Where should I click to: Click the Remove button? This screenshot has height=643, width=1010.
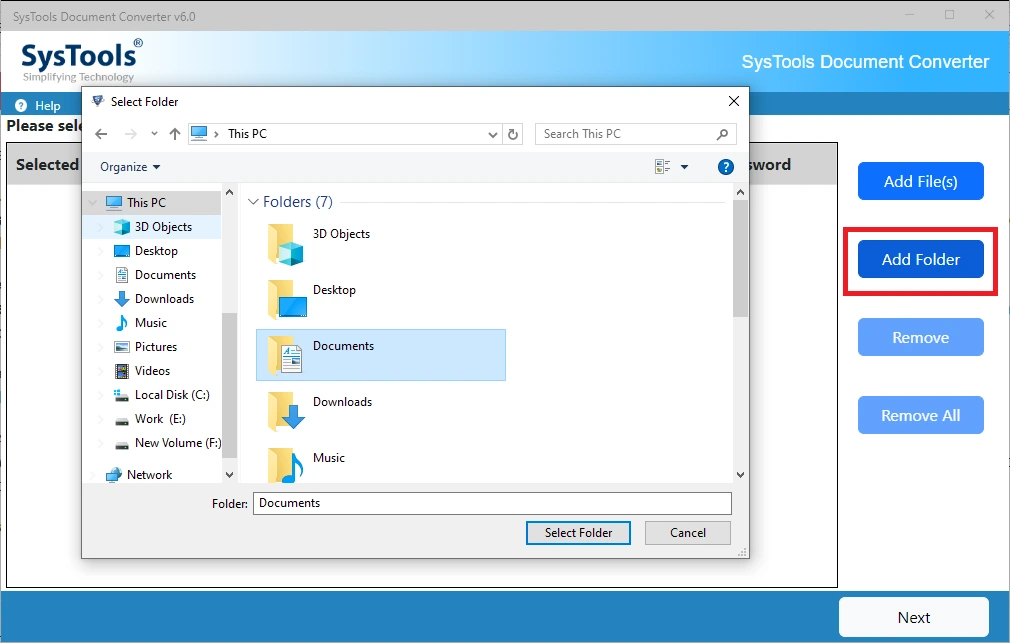click(x=920, y=337)
